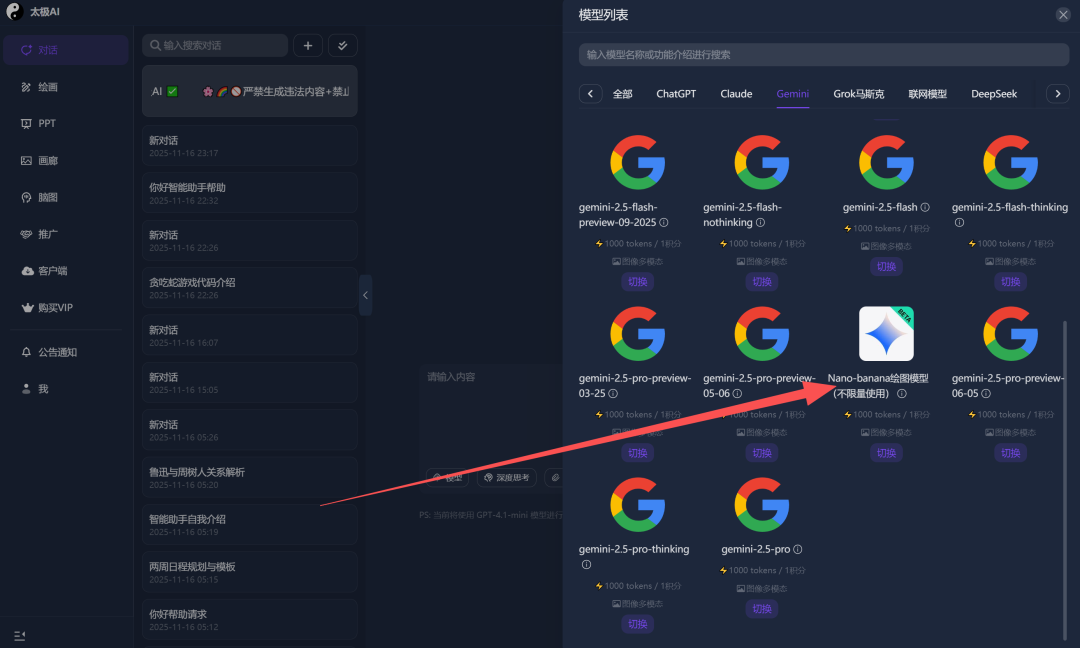Switch to gemini-2.5-flash-preview-09-2025 via 切换

point(638,282)
